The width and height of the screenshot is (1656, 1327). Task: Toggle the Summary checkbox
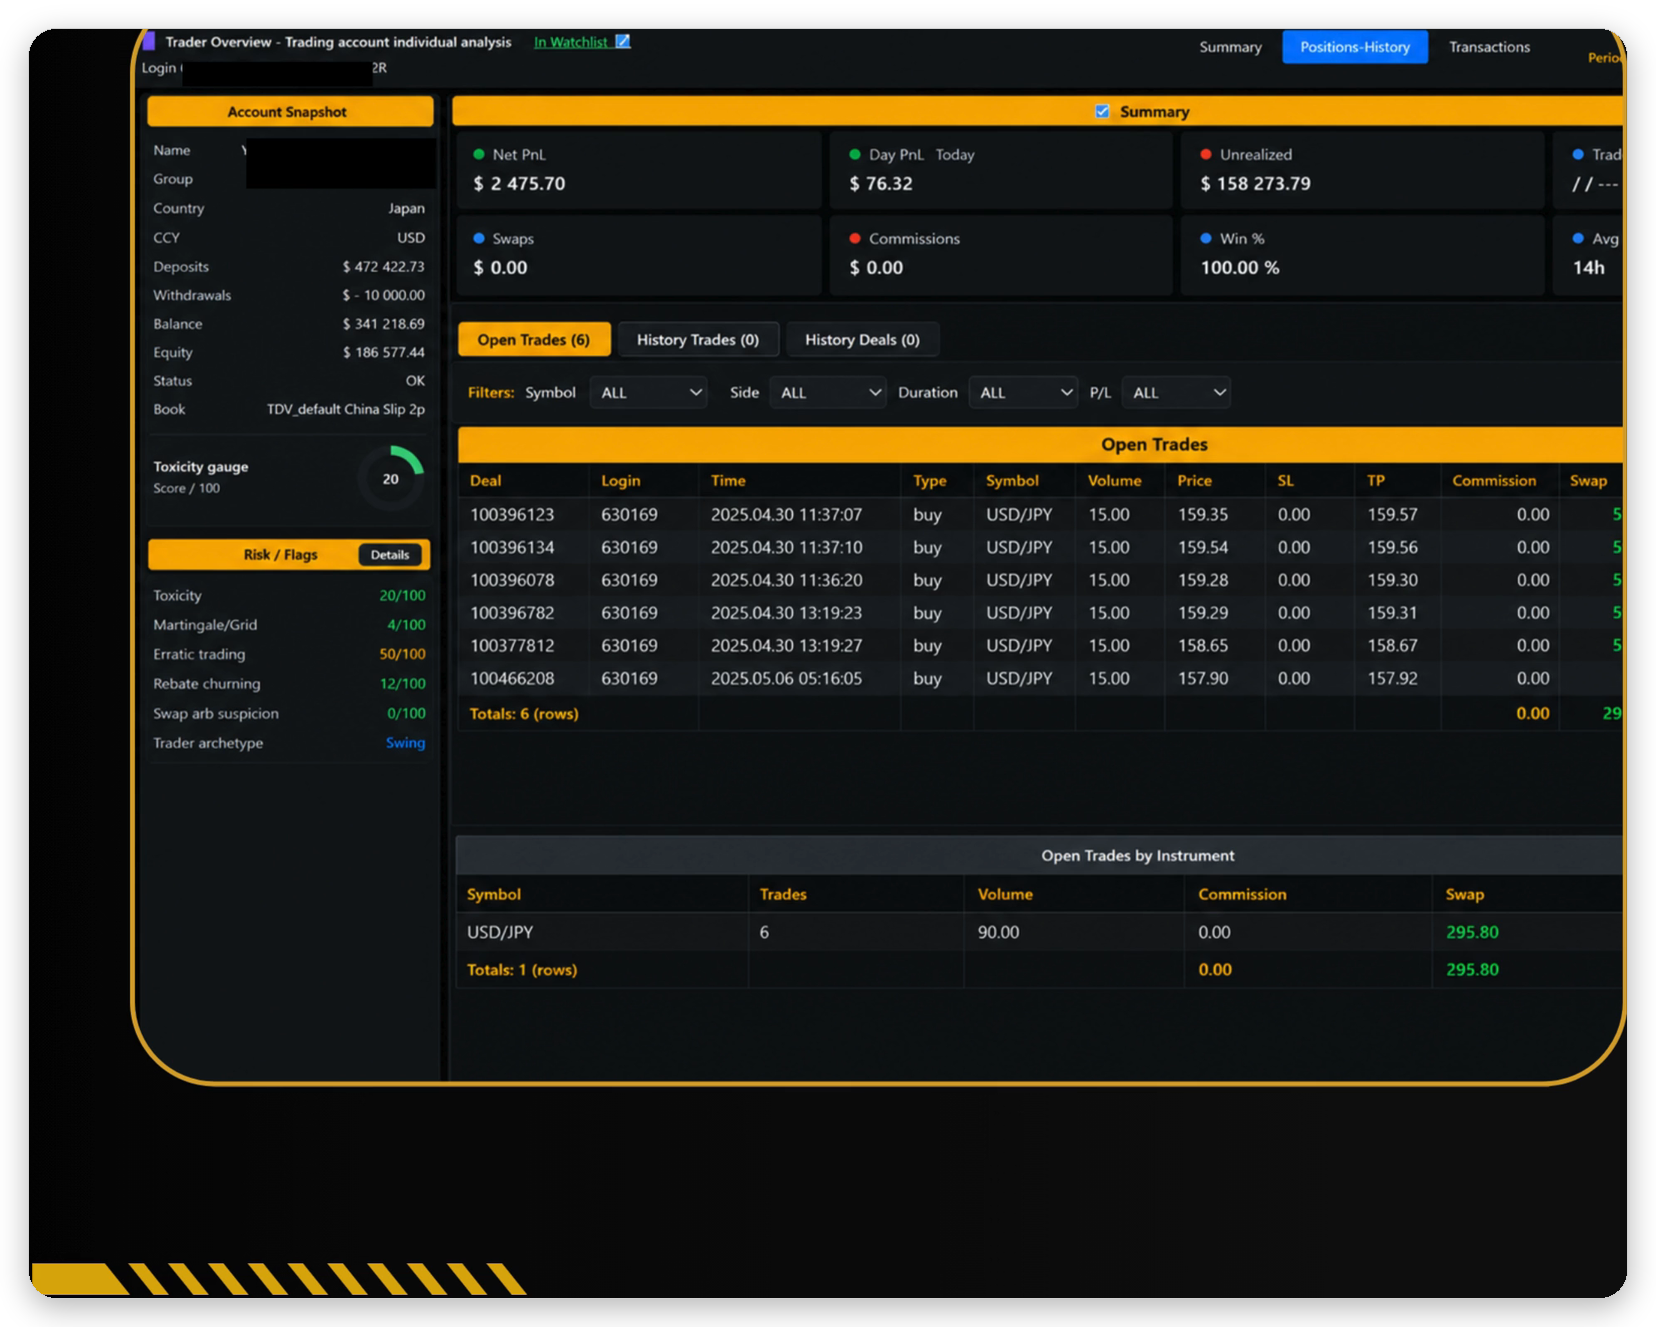(x=1102, y=111)
